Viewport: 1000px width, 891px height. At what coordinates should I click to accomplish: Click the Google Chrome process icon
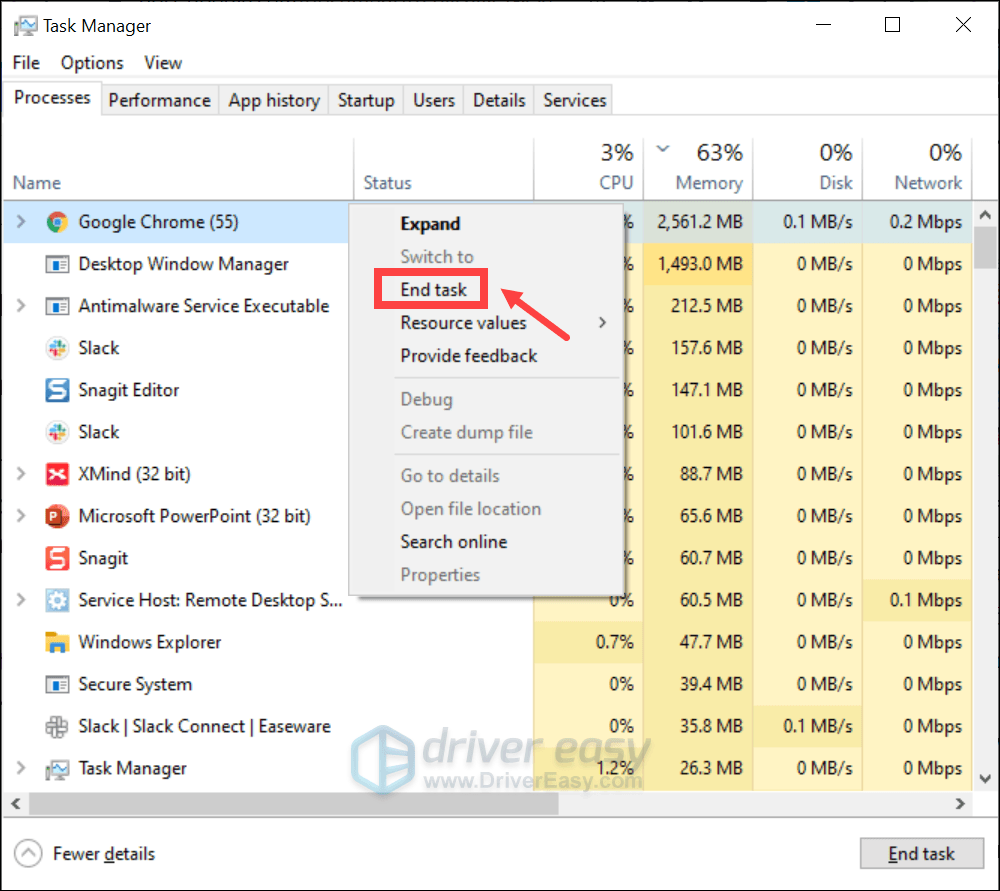pos(57,222)
